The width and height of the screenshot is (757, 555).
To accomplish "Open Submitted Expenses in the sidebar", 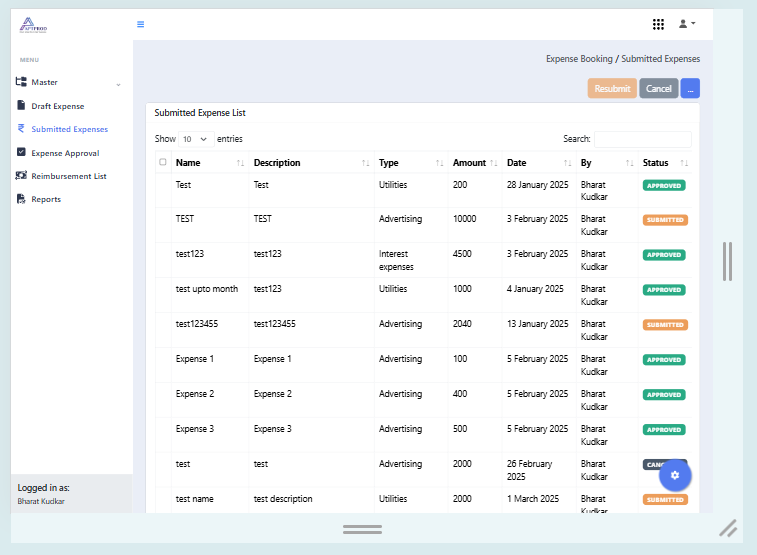I will coord(69,129).
